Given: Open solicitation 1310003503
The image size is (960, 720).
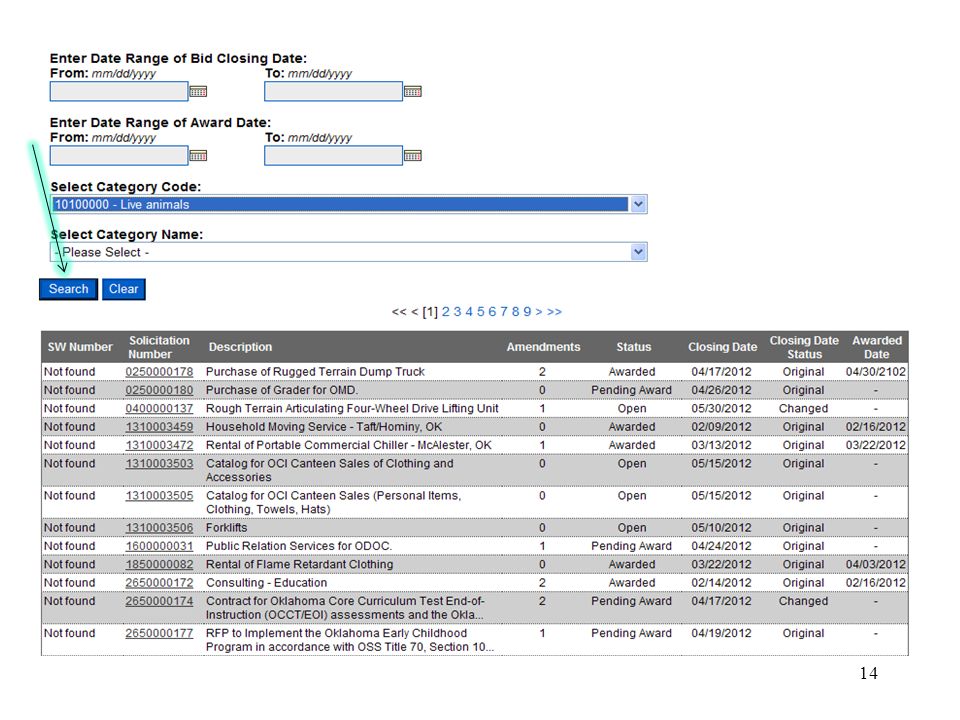Looking at the screenshot, I should point(159,463).
